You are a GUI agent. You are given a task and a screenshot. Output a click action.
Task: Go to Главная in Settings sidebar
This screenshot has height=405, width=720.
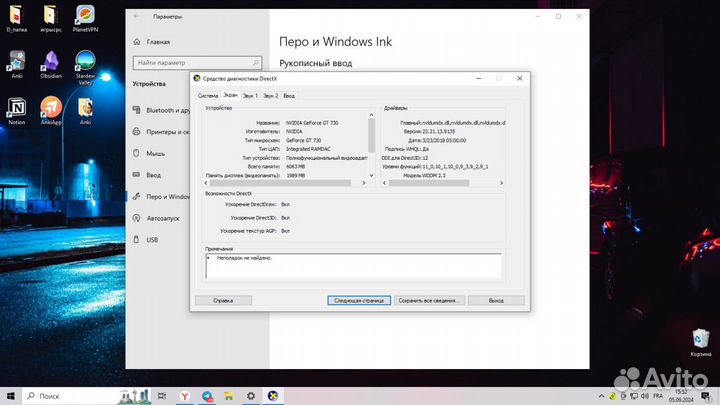158,42
